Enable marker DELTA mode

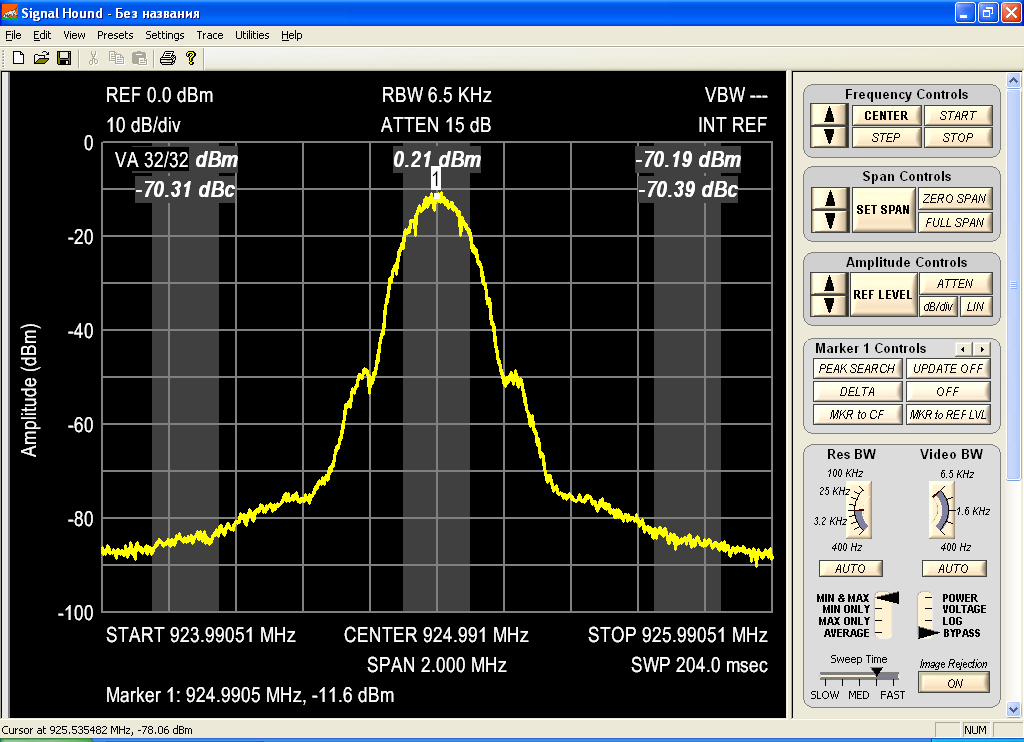pyautogui.click(x=857, y=392)
